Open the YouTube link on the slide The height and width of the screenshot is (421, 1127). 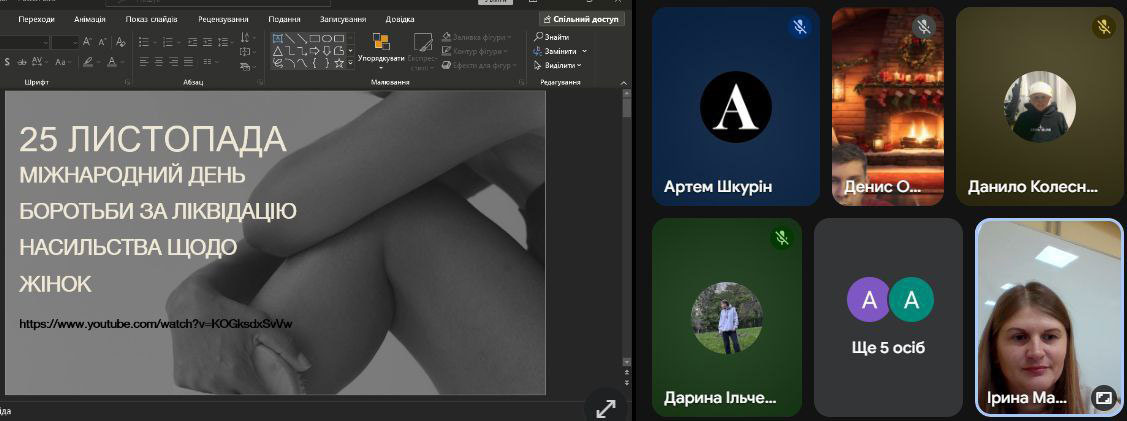click(155, 324)
